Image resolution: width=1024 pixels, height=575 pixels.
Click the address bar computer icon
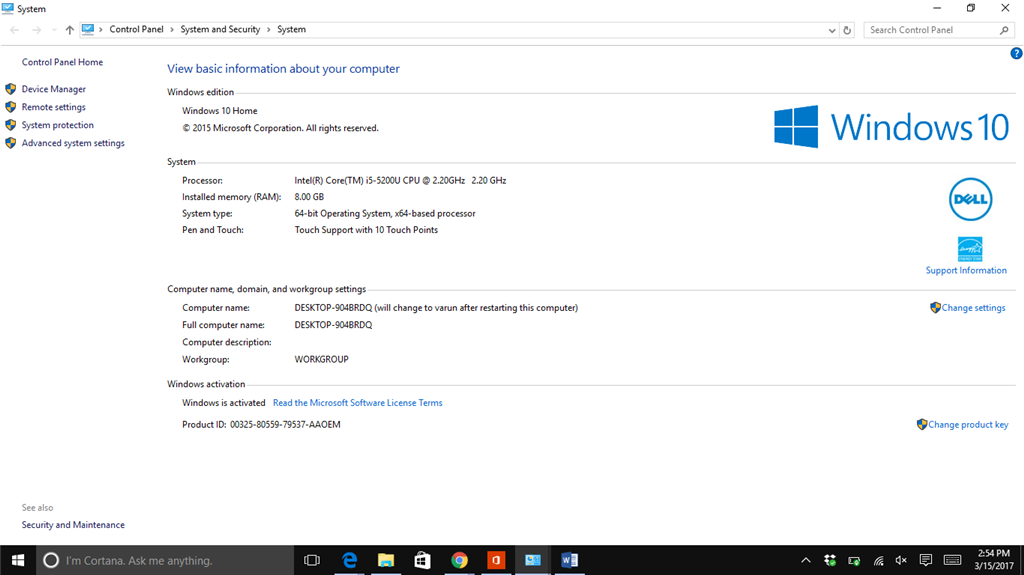(x=88, y=29)
